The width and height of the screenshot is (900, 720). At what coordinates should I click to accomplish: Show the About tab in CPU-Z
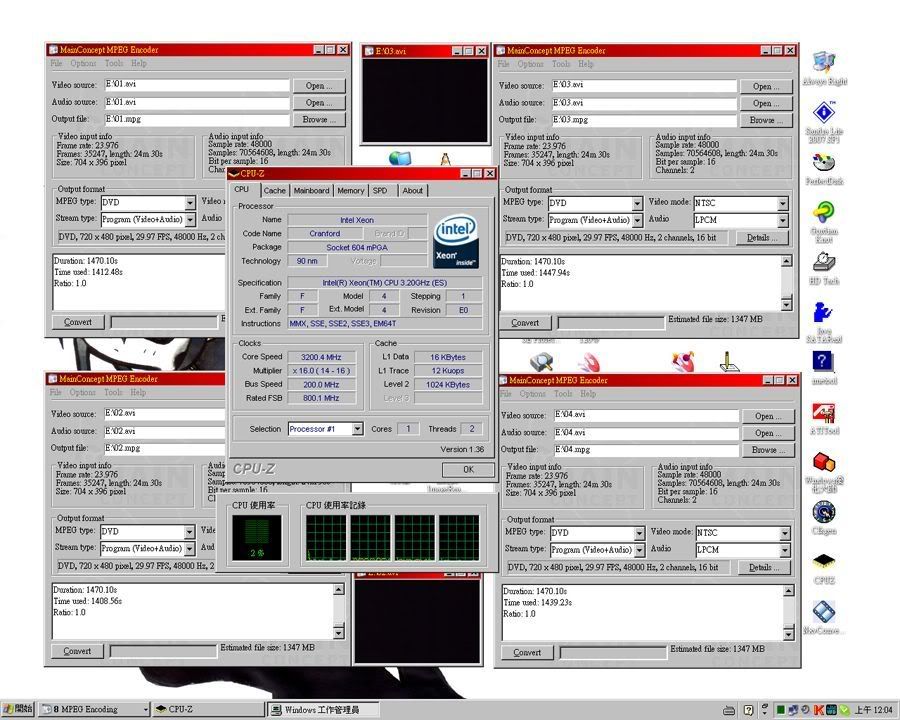[x=412, y=191]
